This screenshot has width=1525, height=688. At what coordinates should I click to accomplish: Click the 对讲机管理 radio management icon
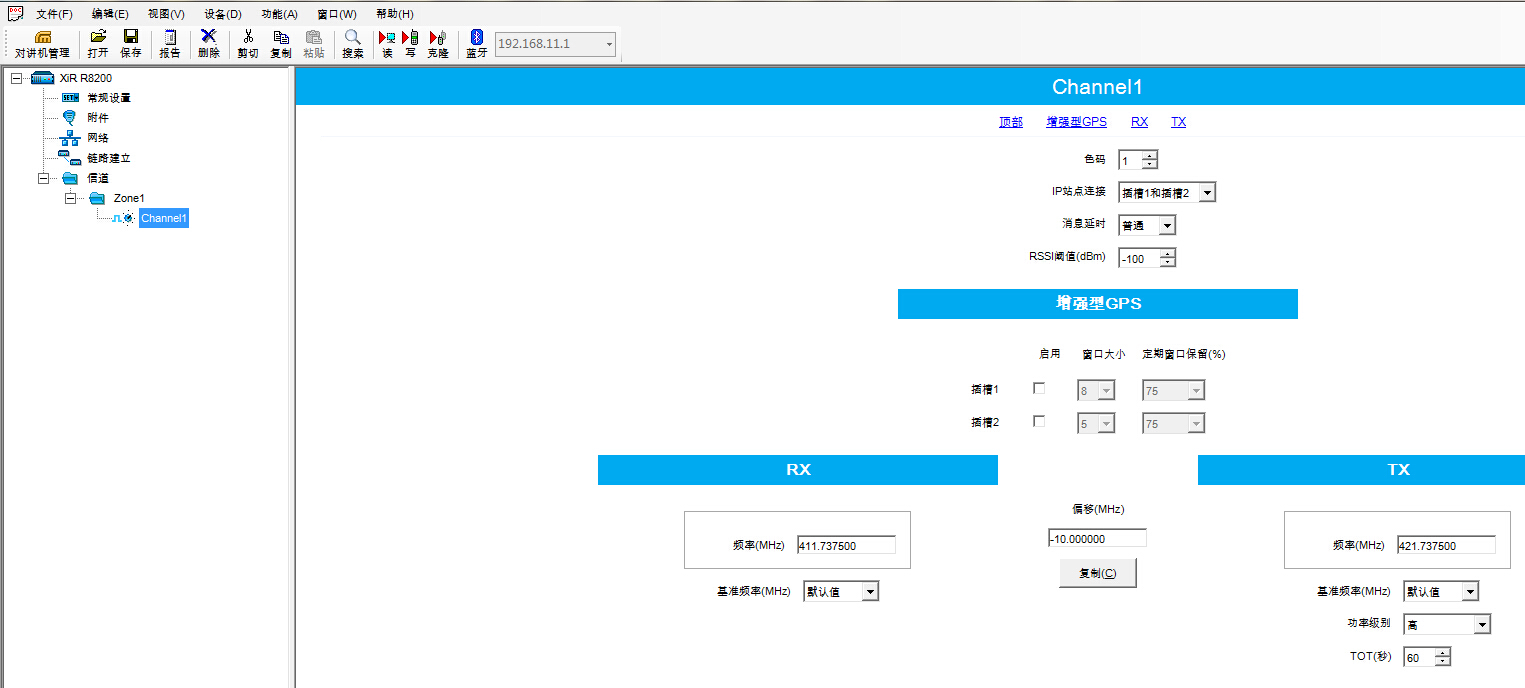click(x=42, y=44)
